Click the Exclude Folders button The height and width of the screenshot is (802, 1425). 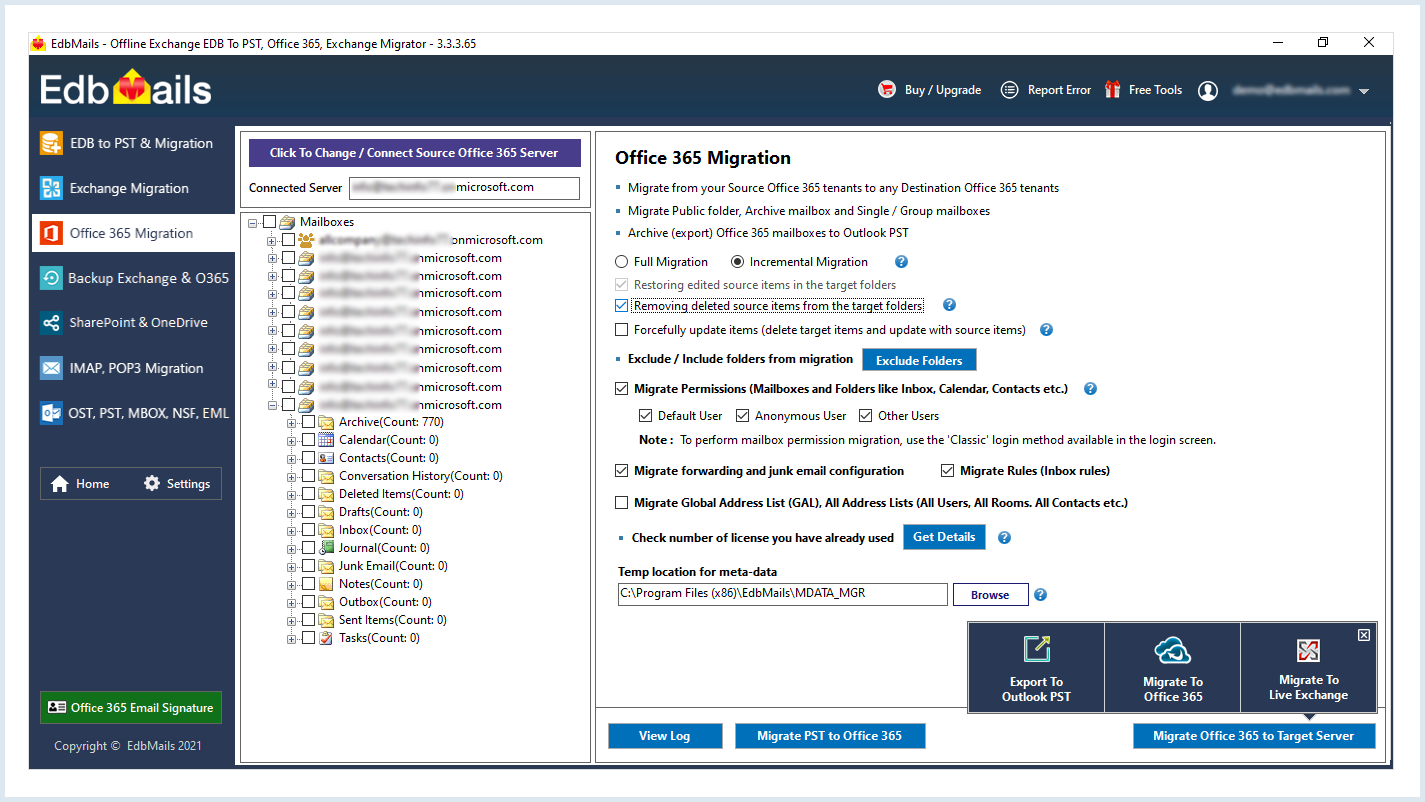click(x=919, y=360)
